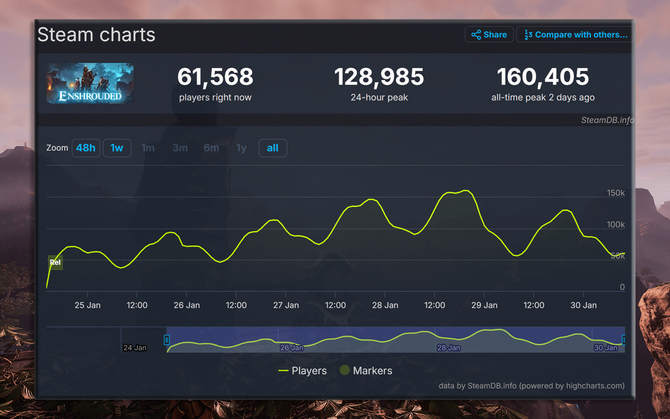The image size is (670, 419).
Task: Set zoom to 1w
Action: coord(117,148)
